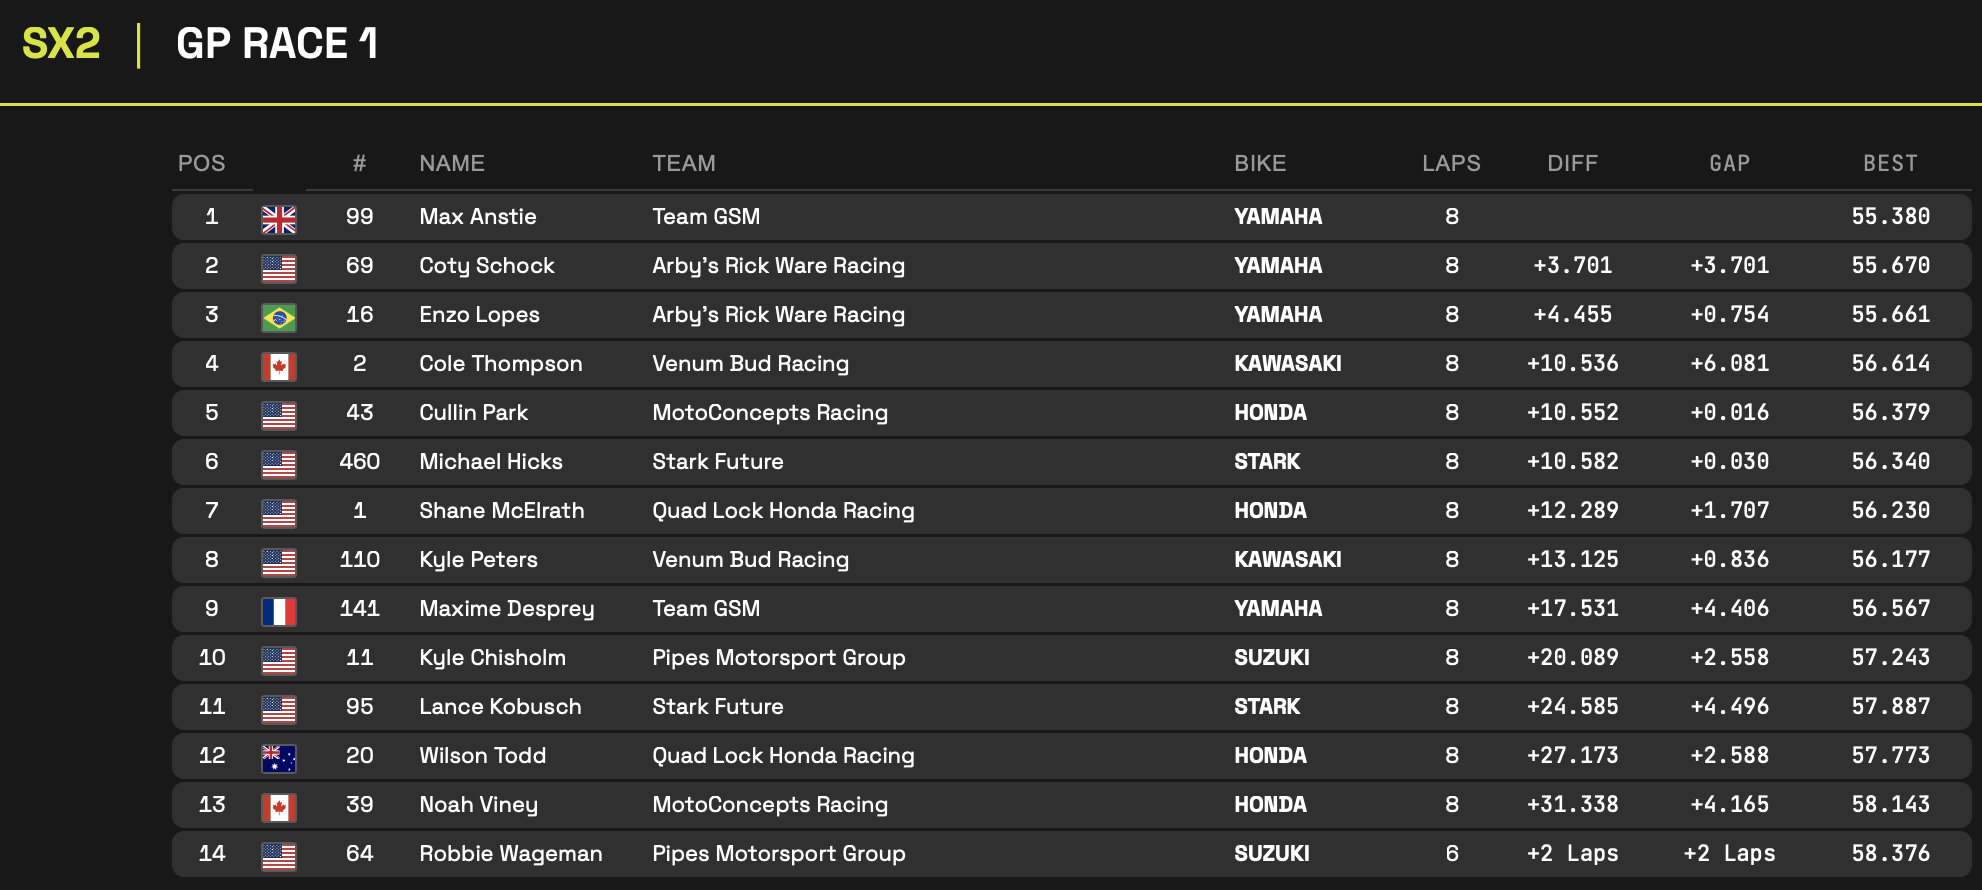Click the Australian flag beside Wilson Todd
Image resolution: width=1982 pixels, height=890 pixels.
click(279, 758)
